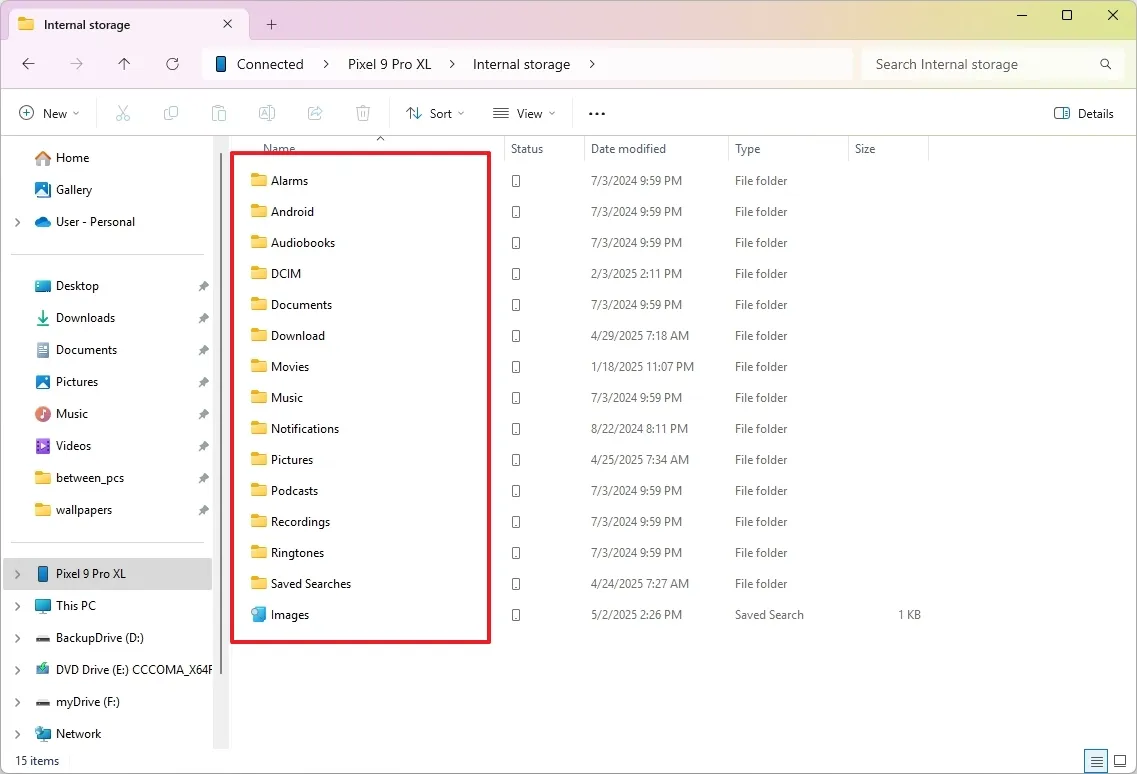
Task: Click the Copy icon in the toolbar
Action: pos(171,113)
